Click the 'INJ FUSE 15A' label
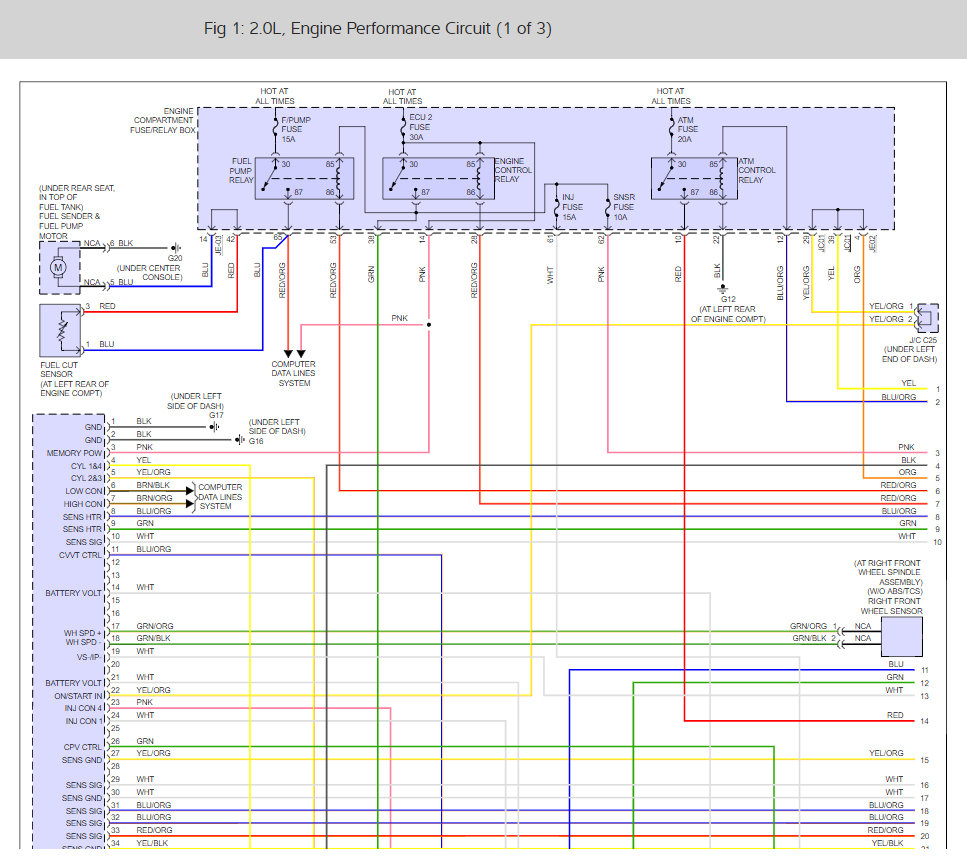967x862 pixels. pos(572,207)
